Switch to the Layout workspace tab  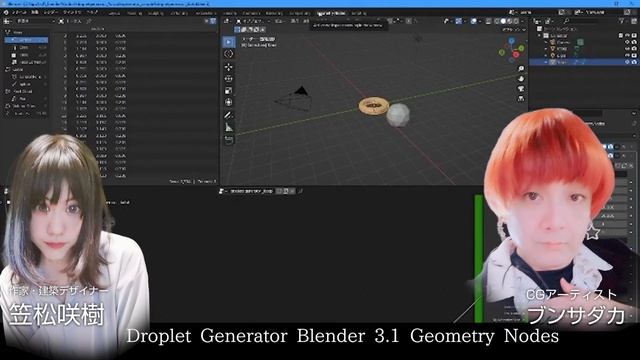[x=114, y=13]
